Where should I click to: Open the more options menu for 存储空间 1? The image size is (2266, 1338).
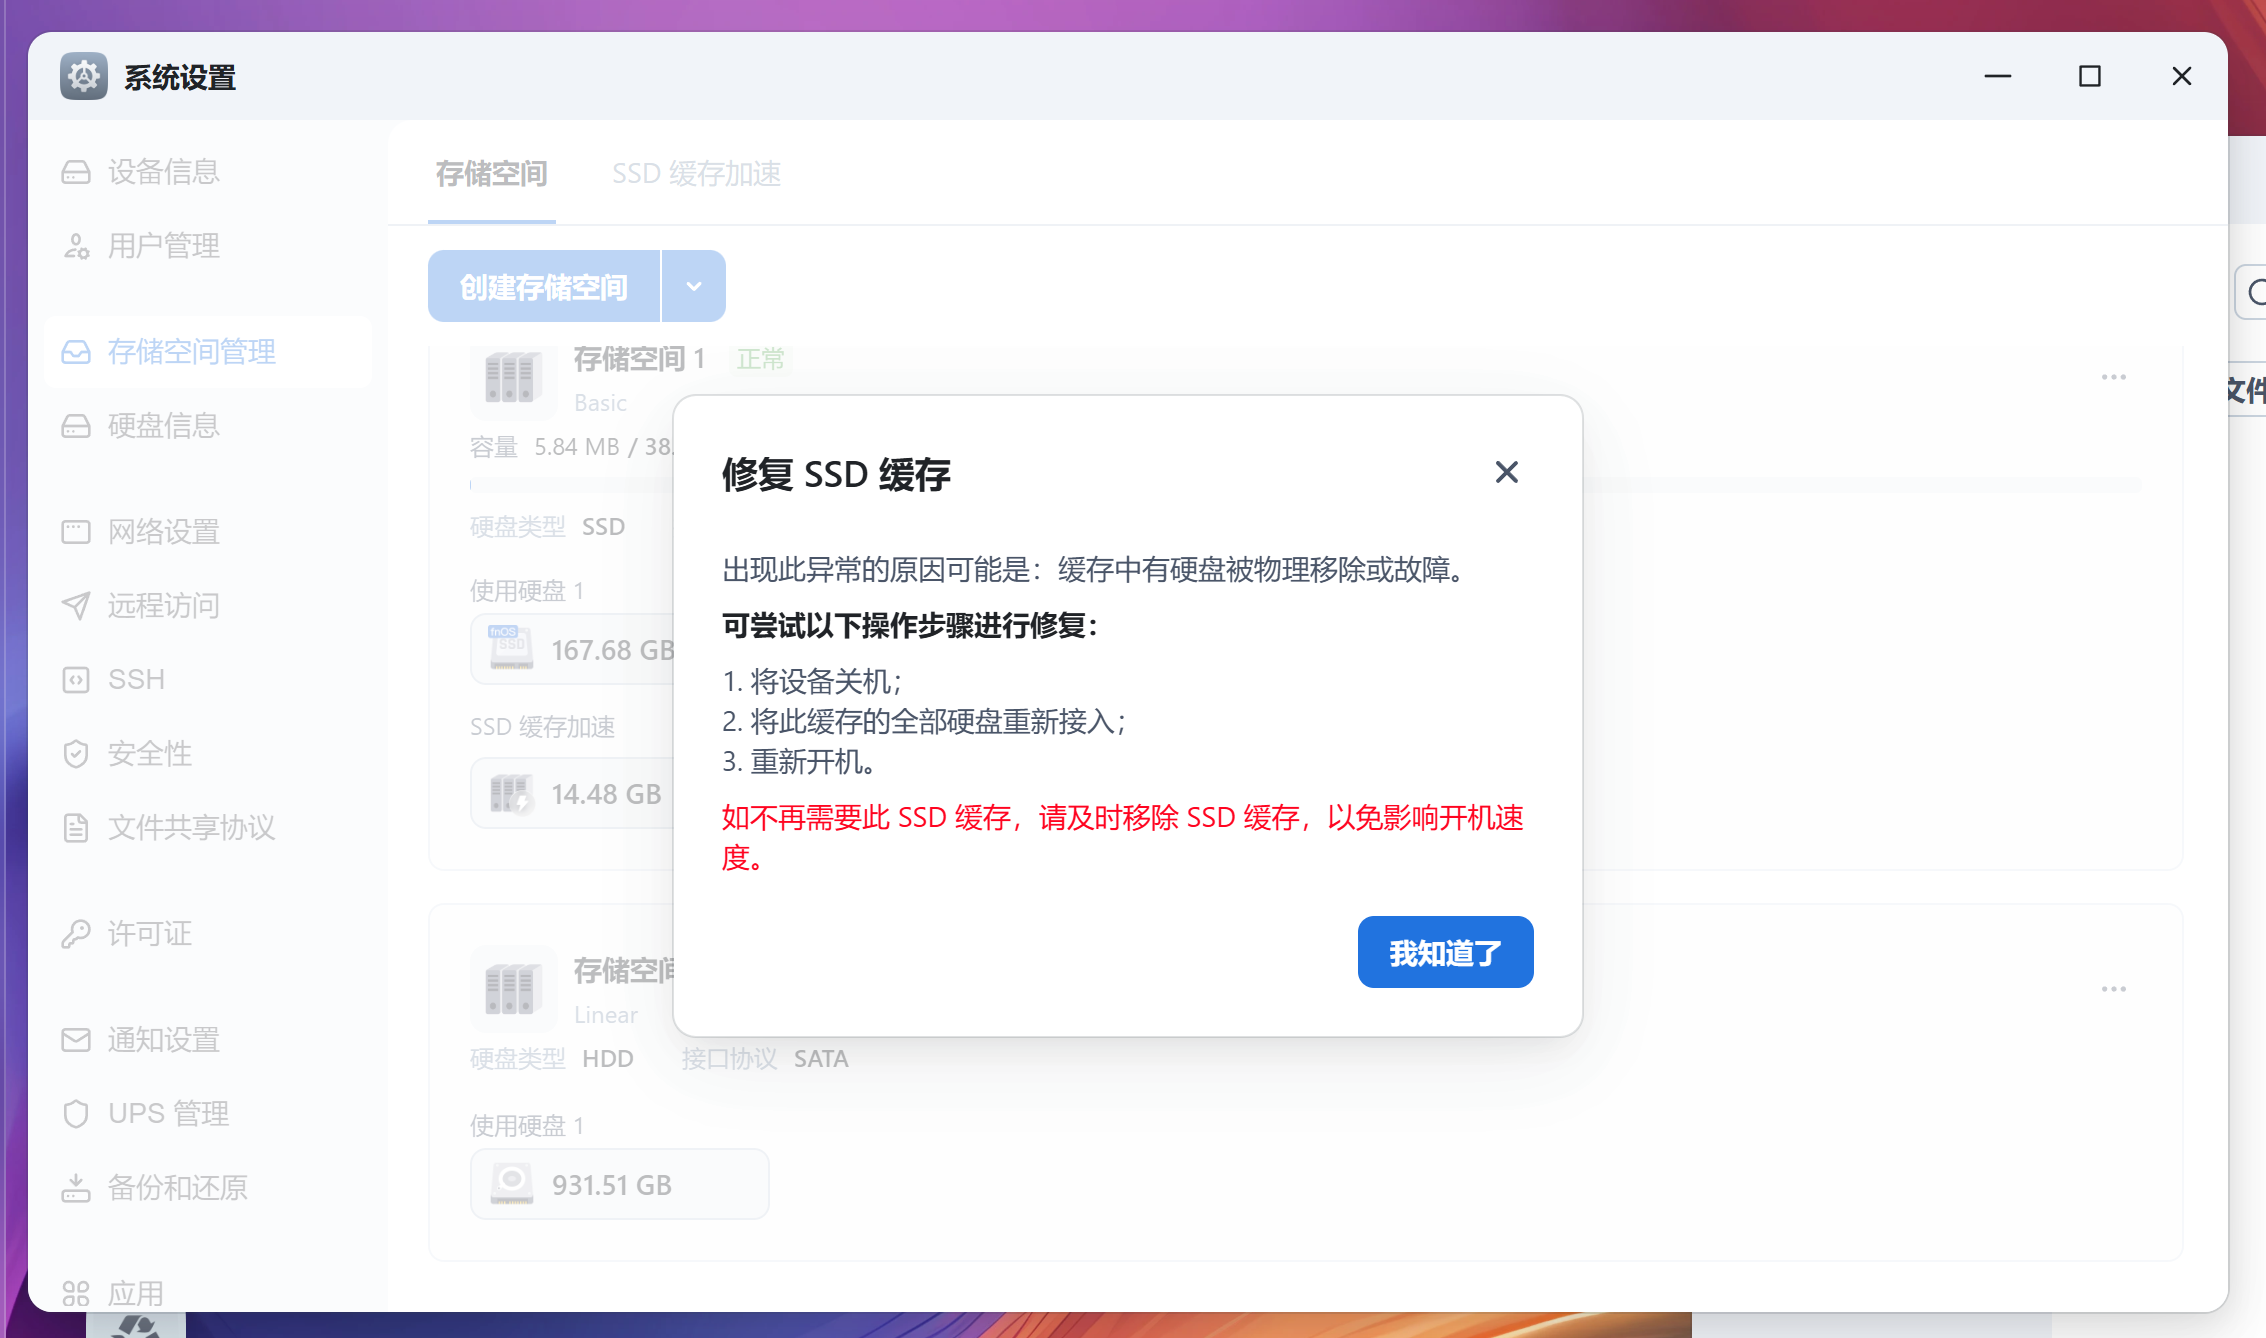coord(2113,376)
